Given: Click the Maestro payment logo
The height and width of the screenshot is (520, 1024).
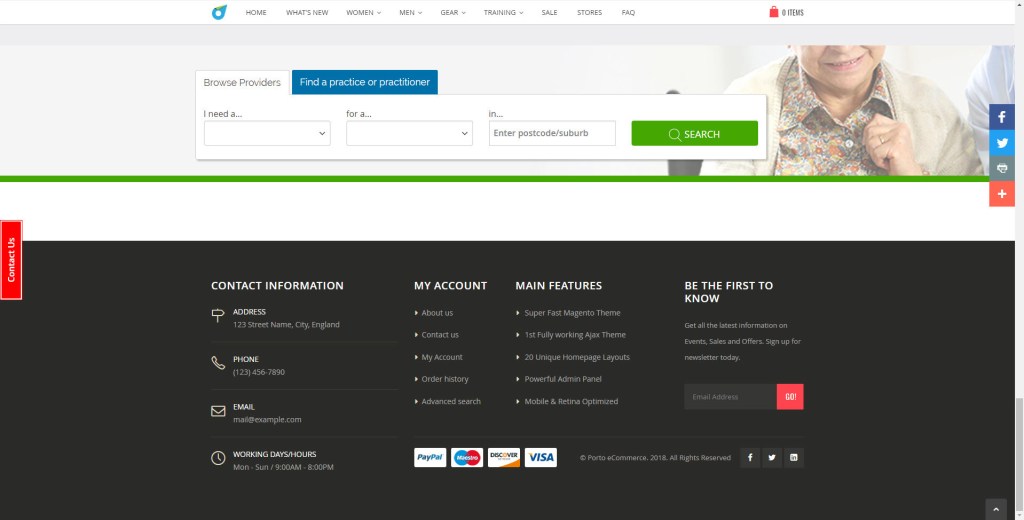Looking at the screenshot, I should coord(467,457).
